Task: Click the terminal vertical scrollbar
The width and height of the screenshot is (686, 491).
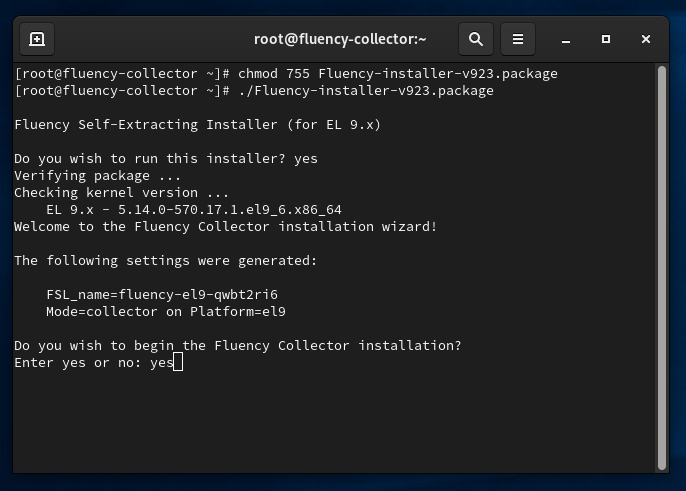Action: click(x=662, y=267)
